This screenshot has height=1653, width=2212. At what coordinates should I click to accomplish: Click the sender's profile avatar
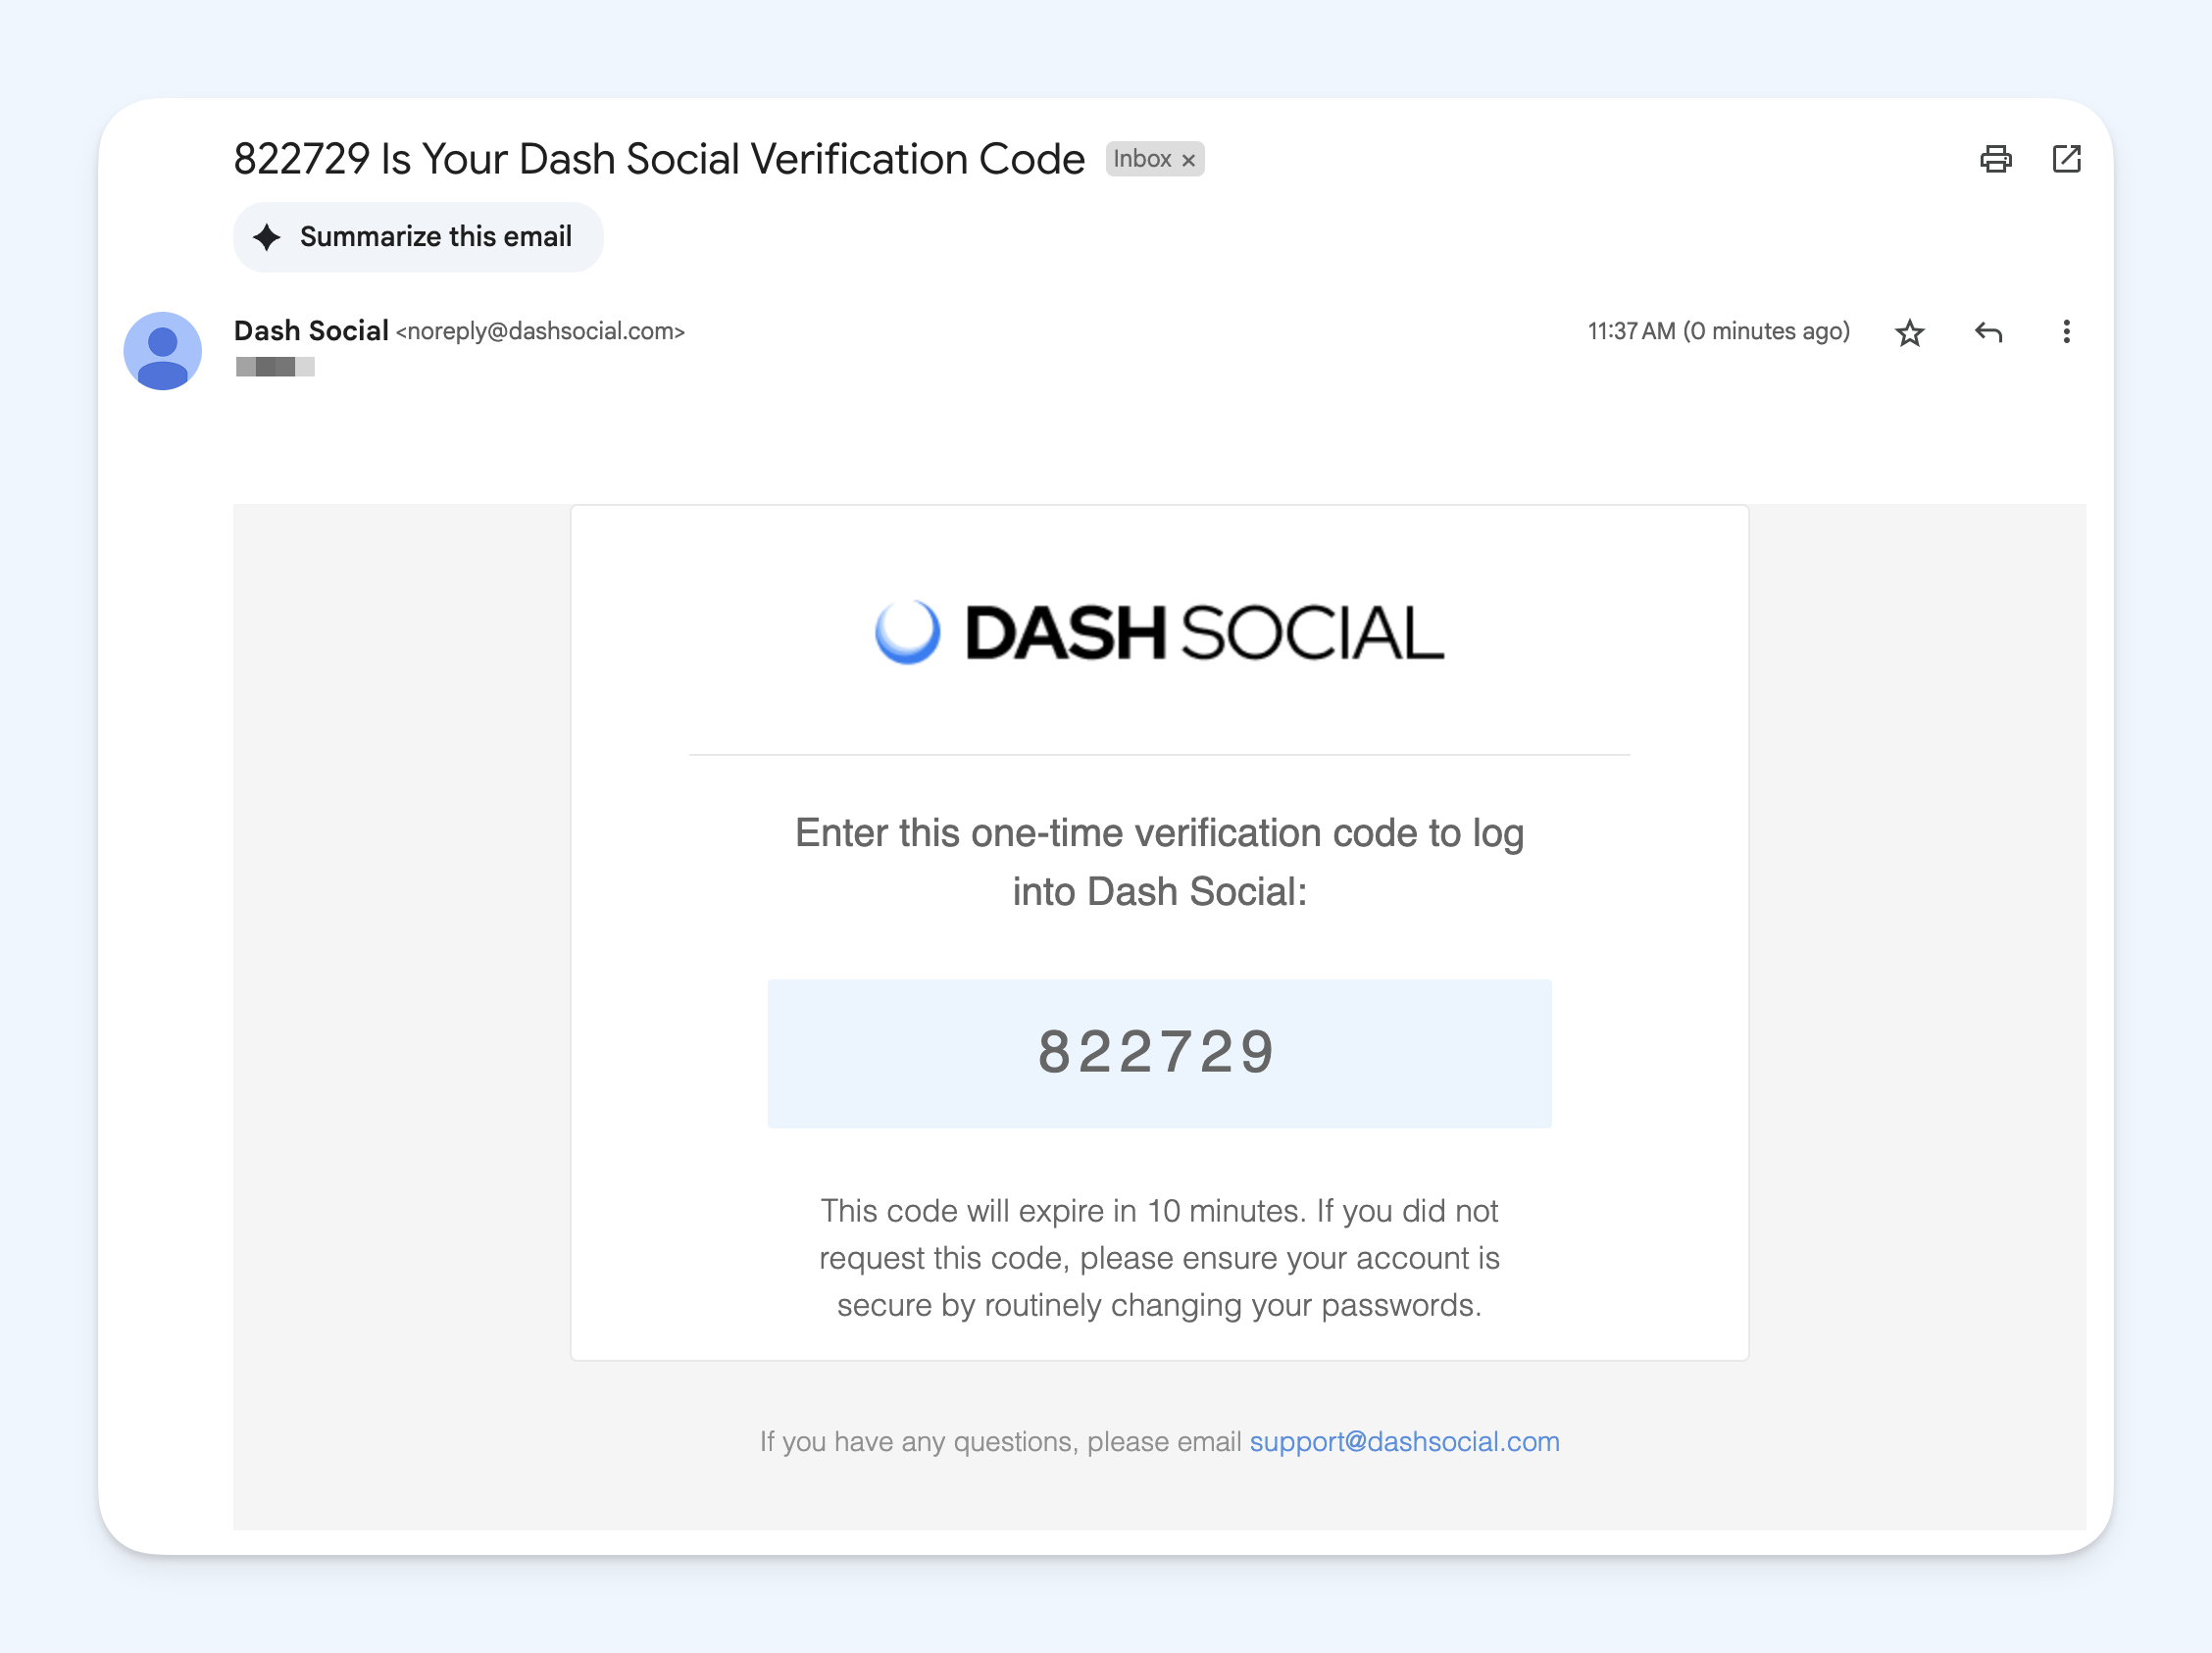[x=163, y=351]
